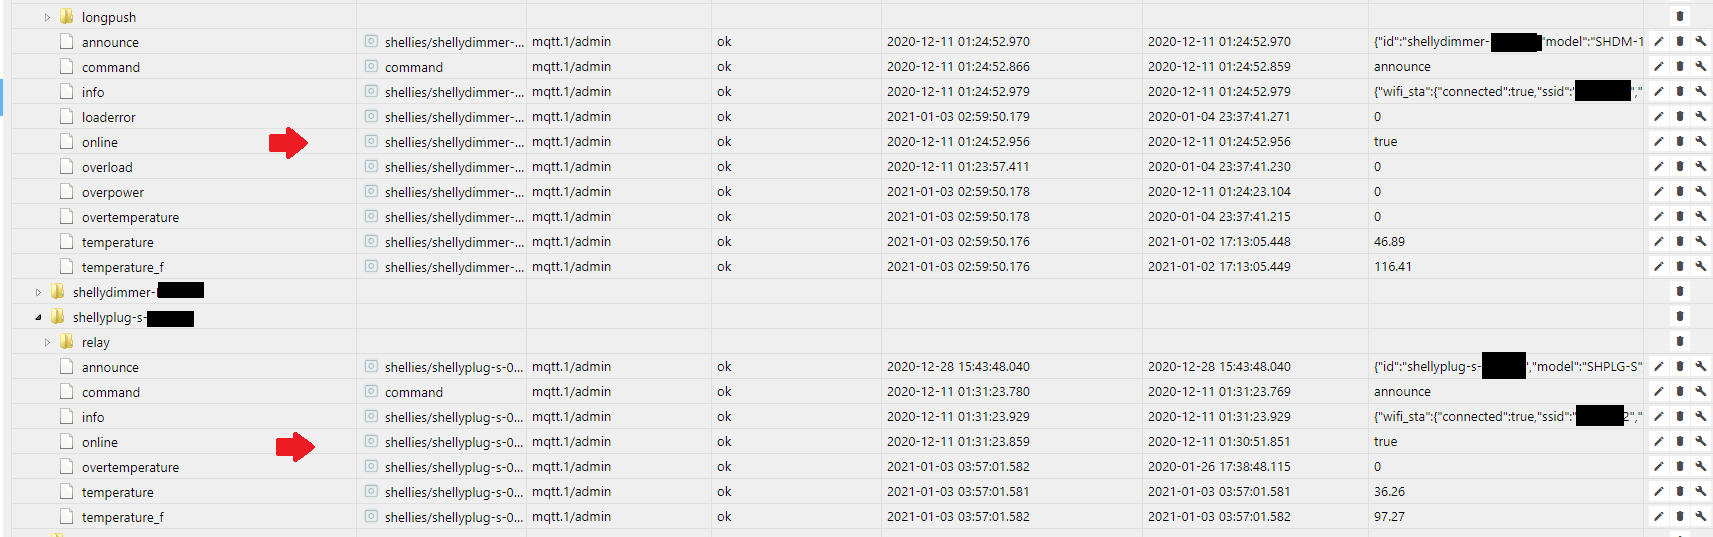This screenshot has width=1713, height=537.
Task: Select the overpower tree item
Action: coord(113,192)
